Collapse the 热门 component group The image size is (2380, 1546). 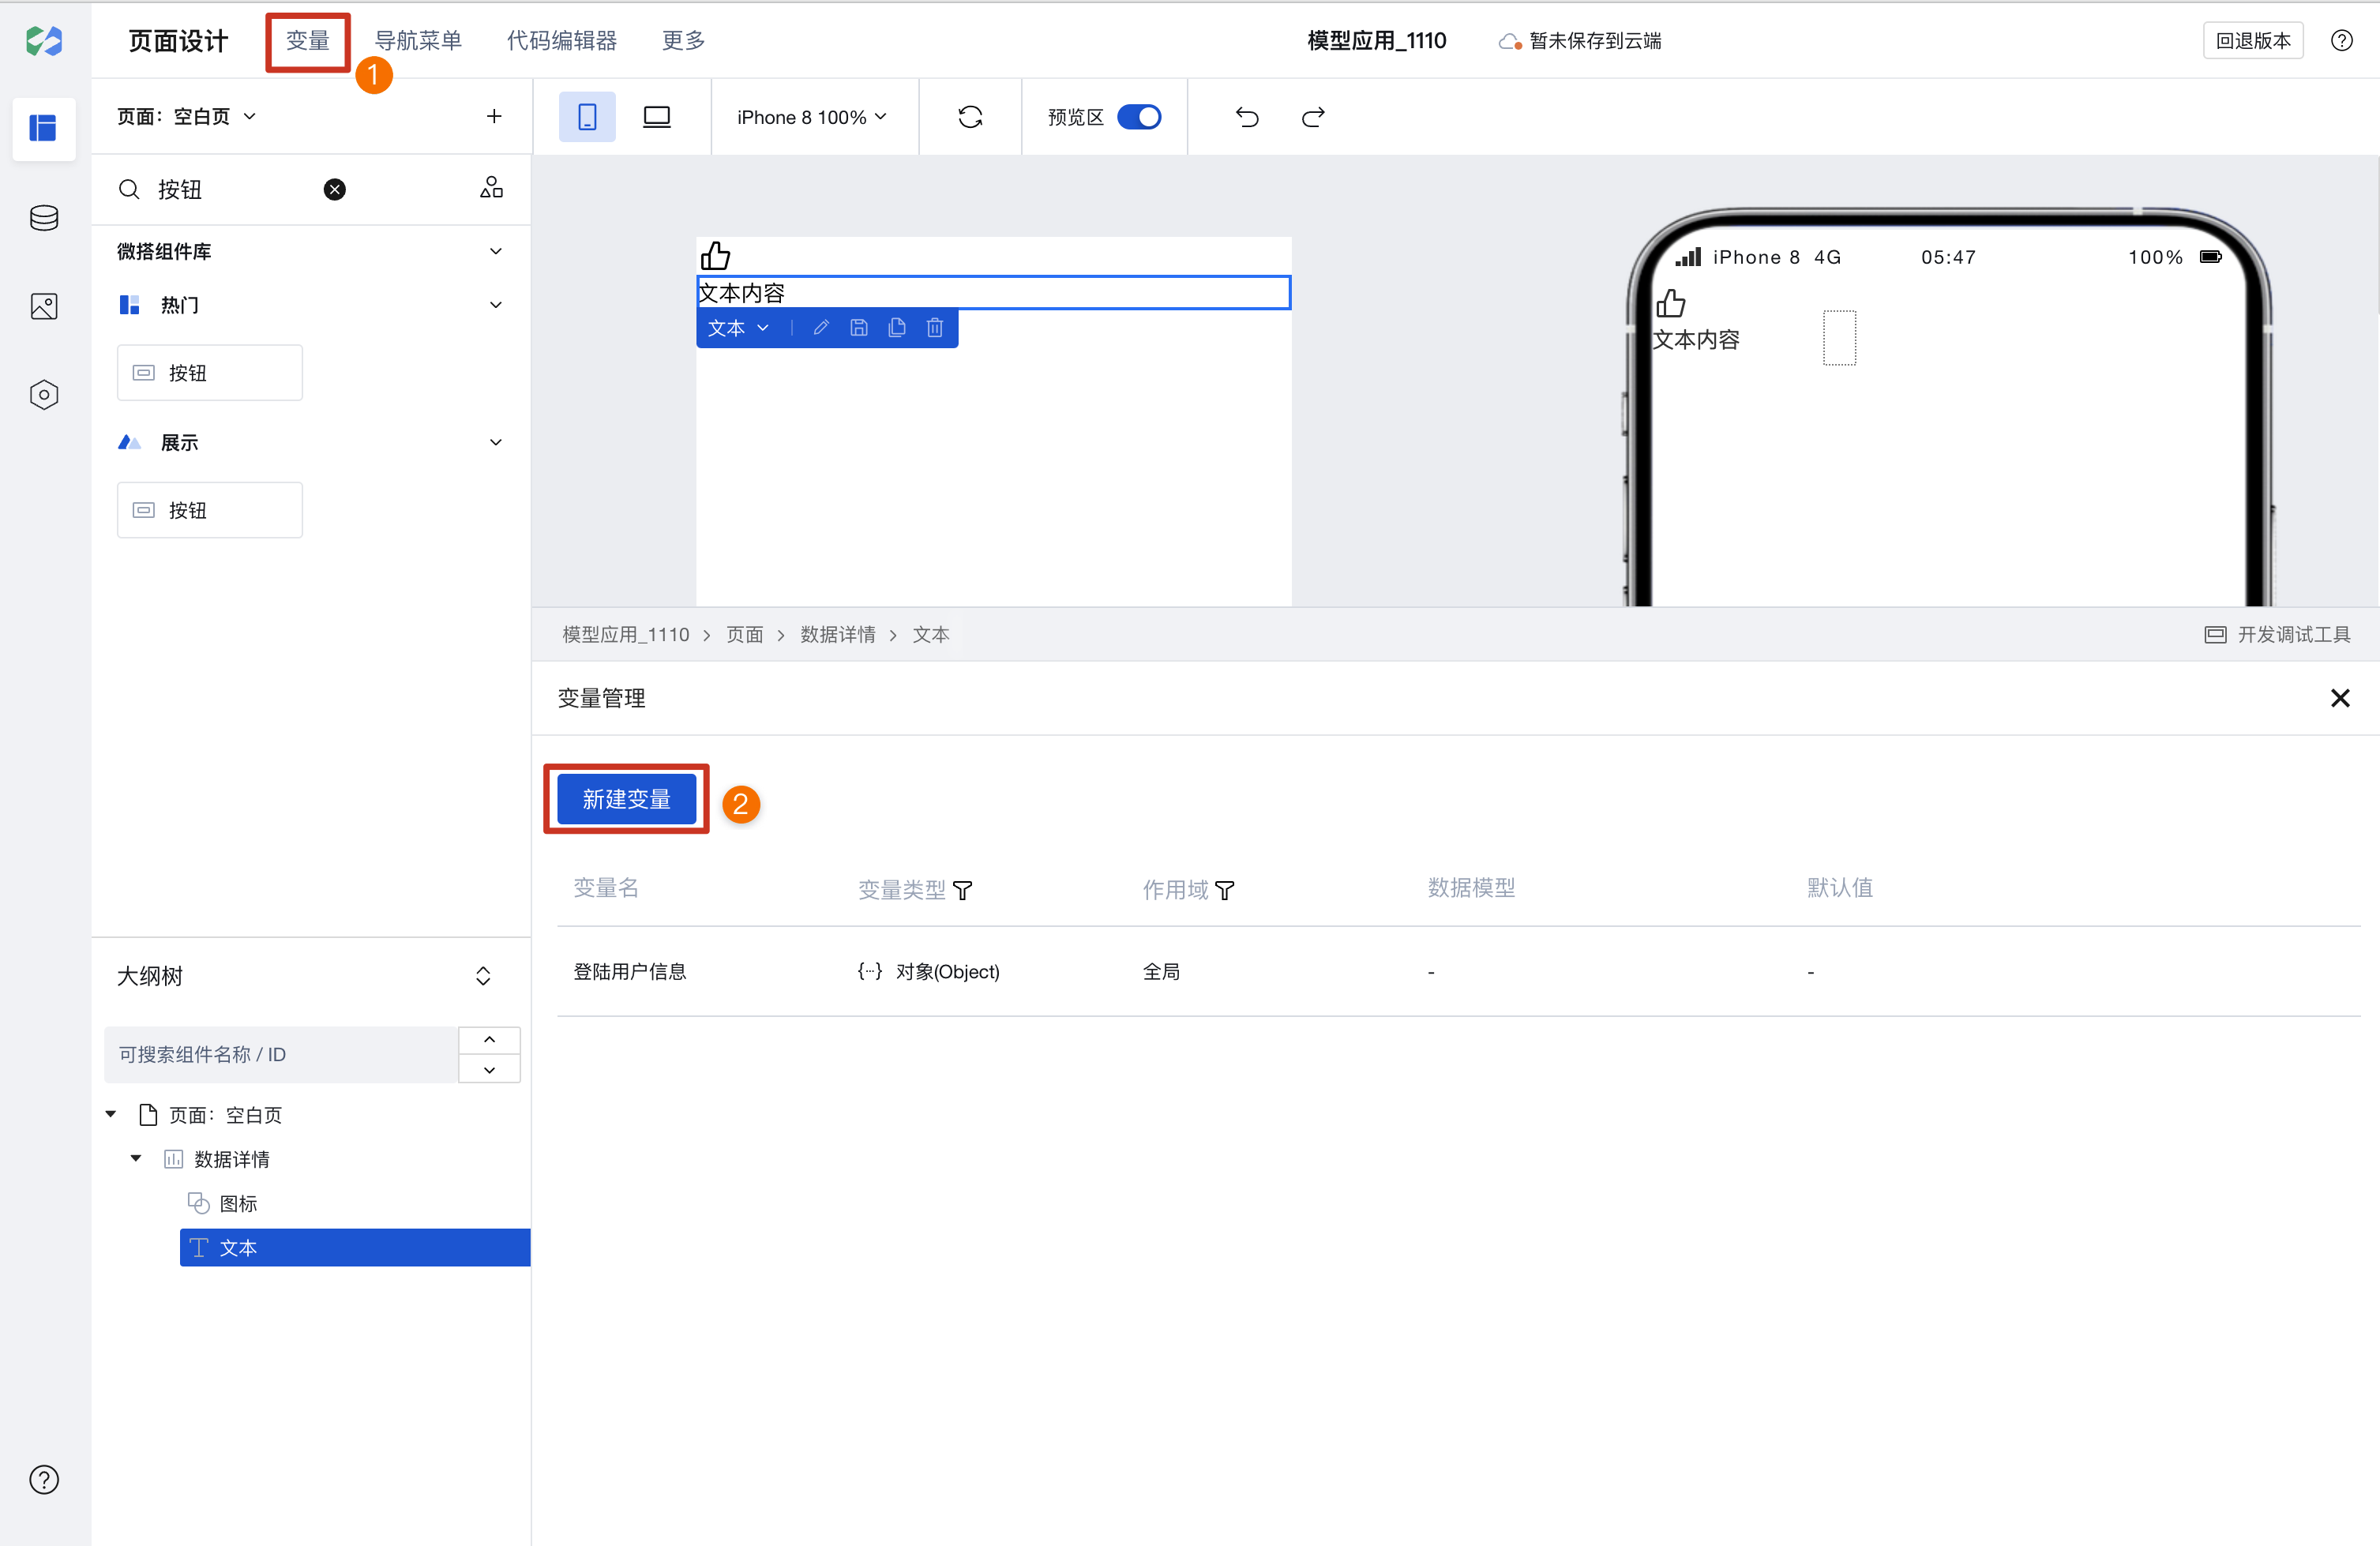tap(496, 304)
